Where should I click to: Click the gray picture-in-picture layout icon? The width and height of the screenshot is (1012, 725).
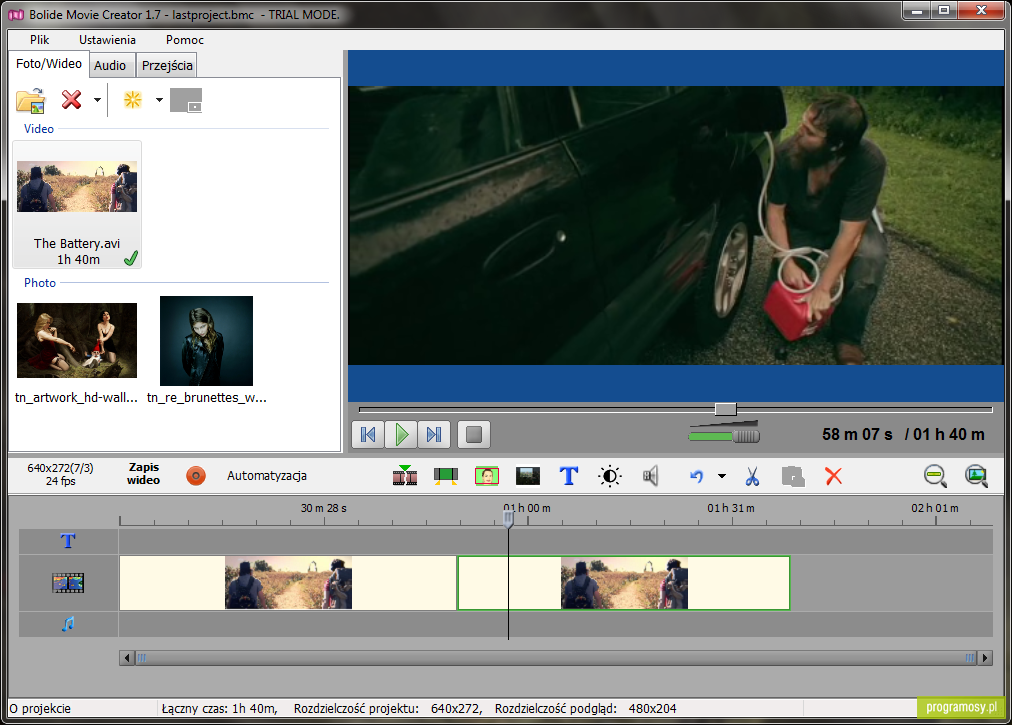coord(186,100)
